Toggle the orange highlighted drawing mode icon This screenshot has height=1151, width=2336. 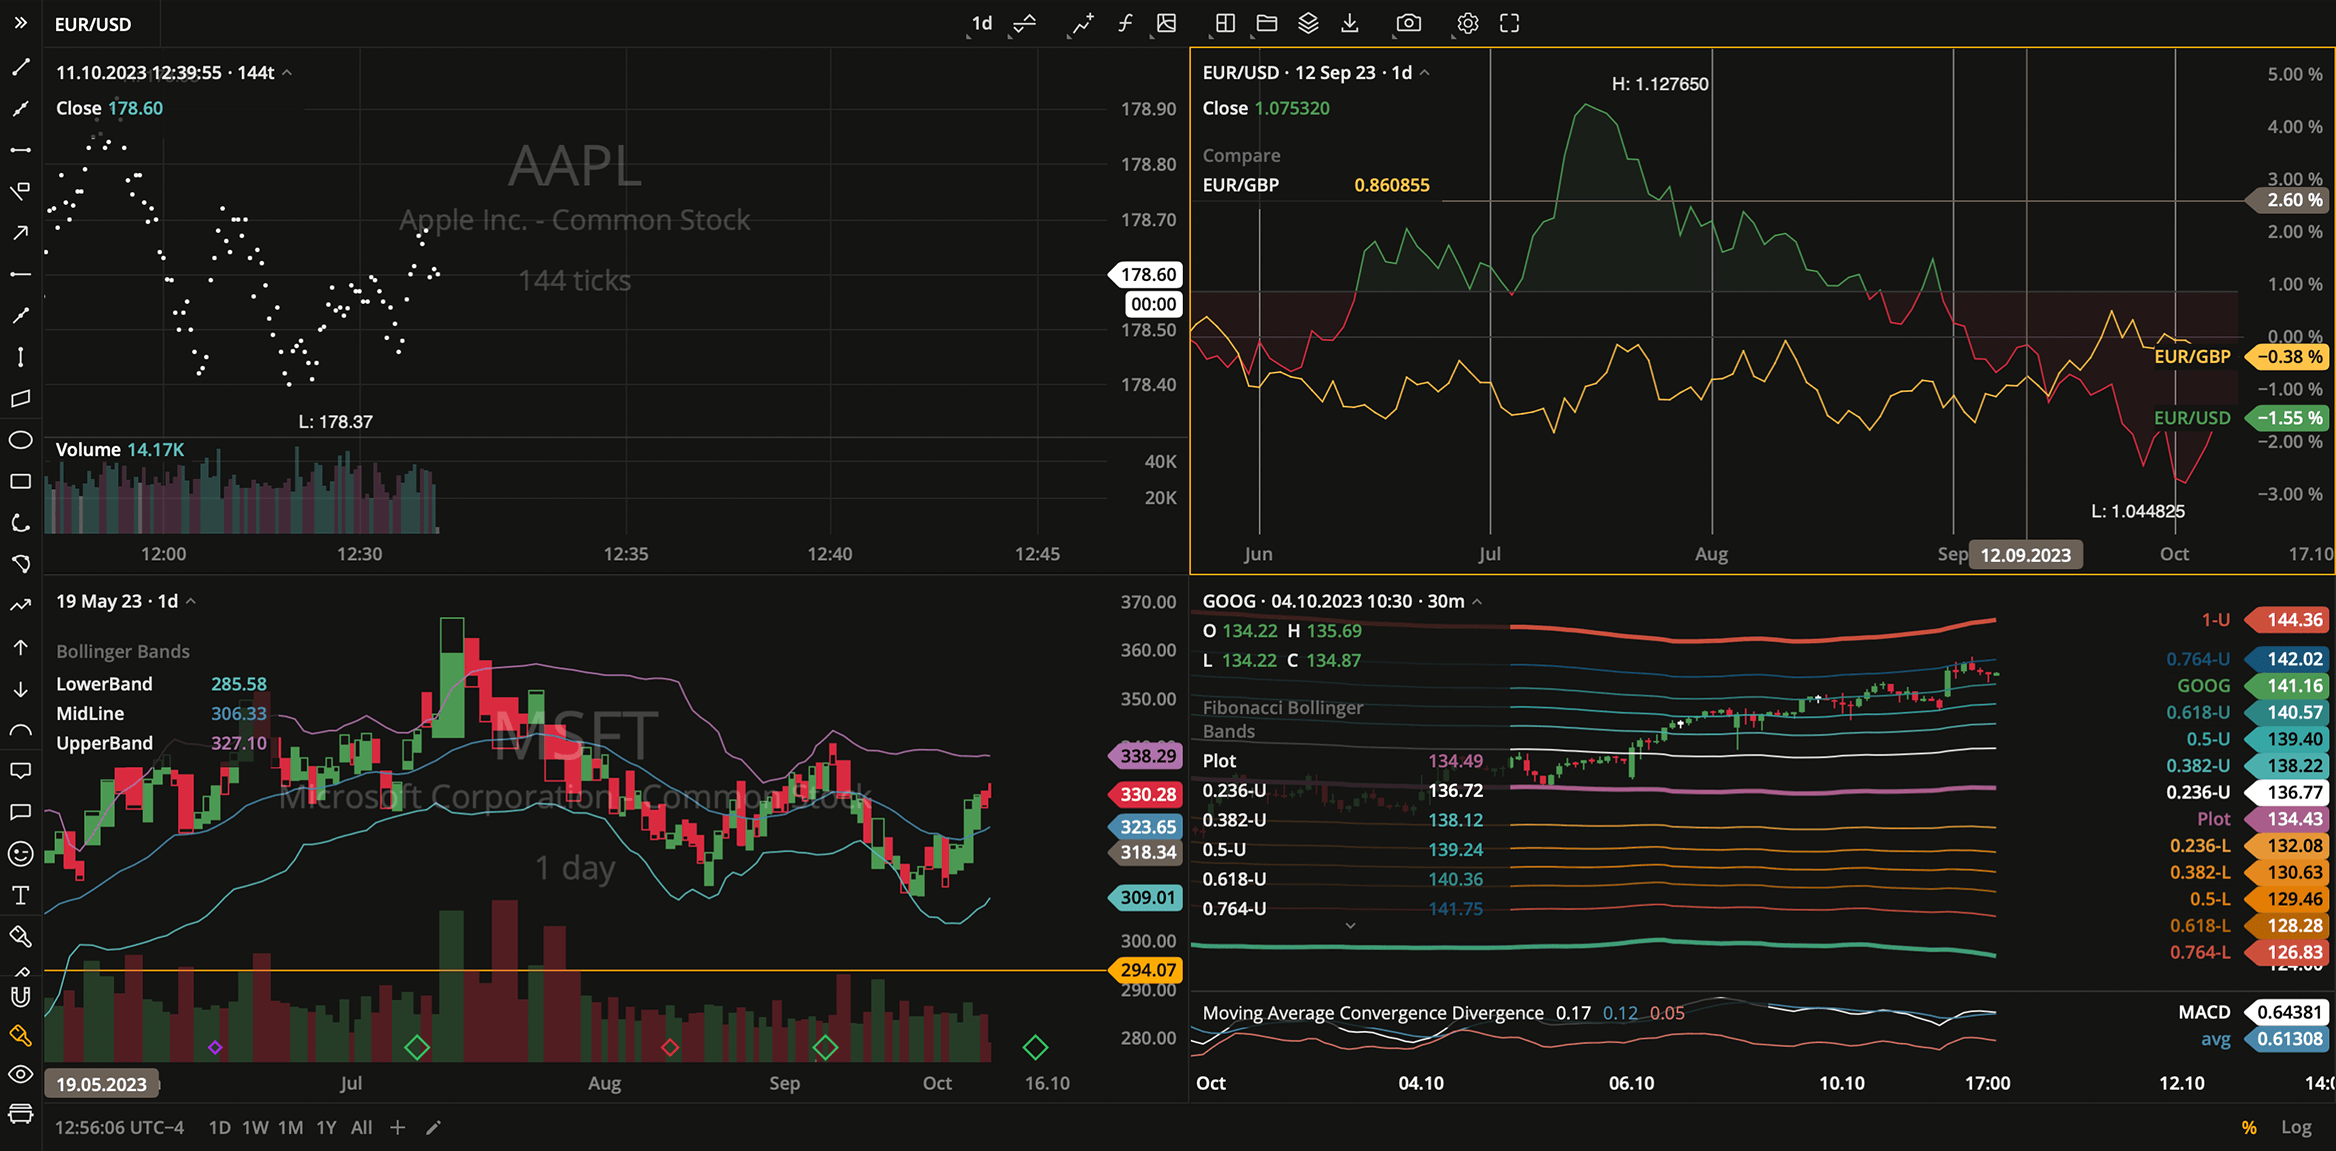pos(20,1036)
